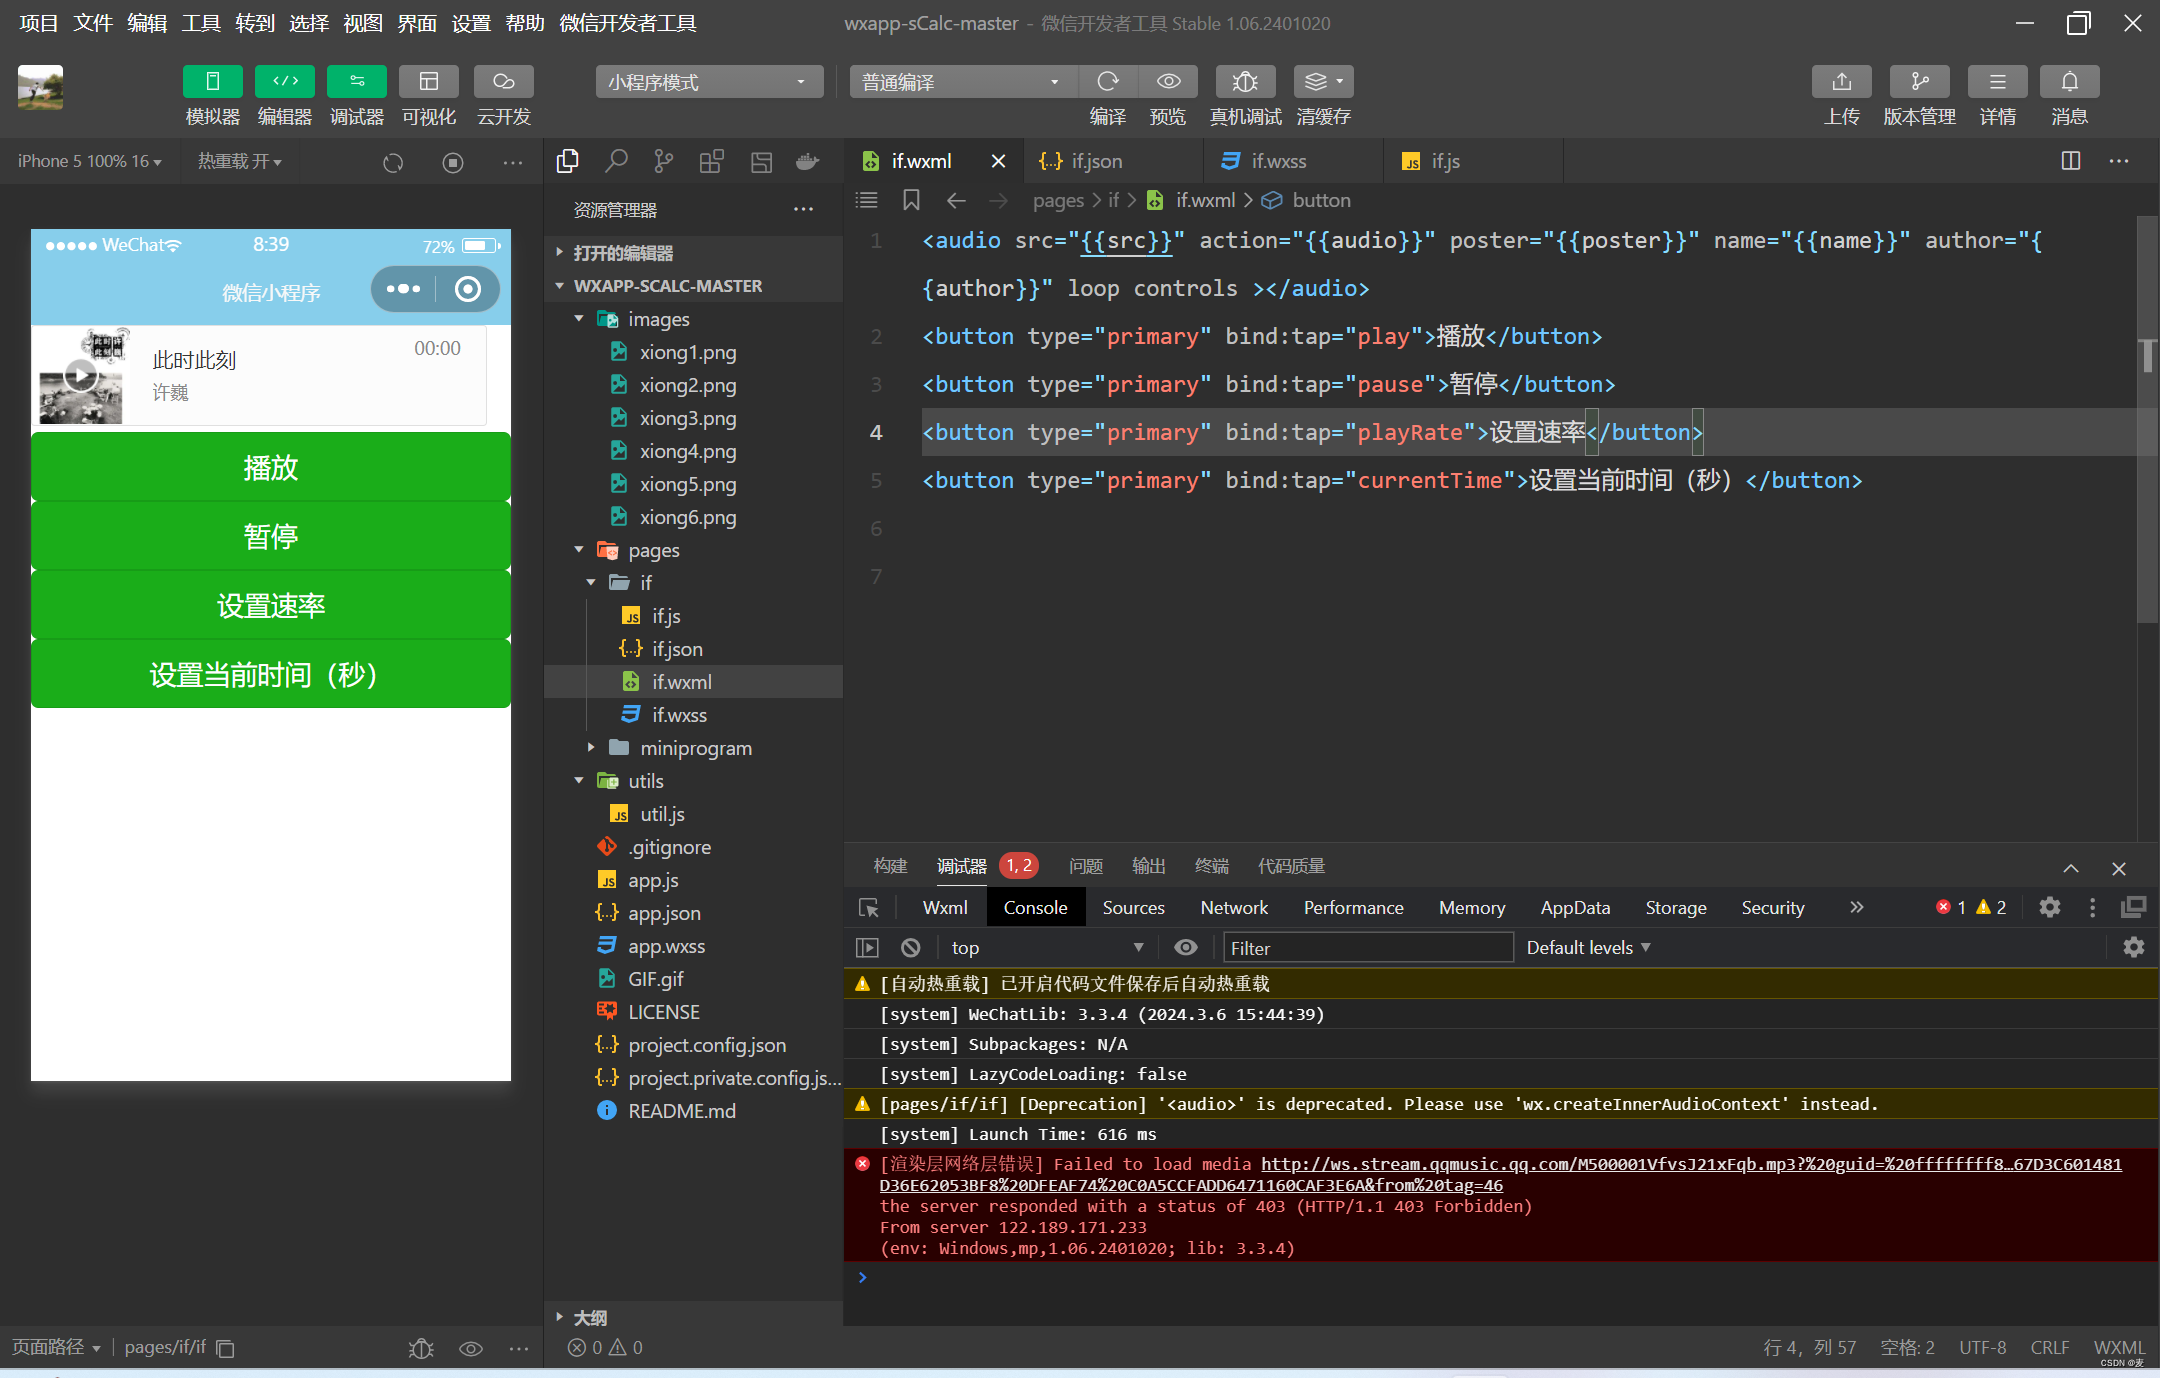Click the failed media URL link in console
The image size is (2160, 1378).
click(x=1690, y=1164)
